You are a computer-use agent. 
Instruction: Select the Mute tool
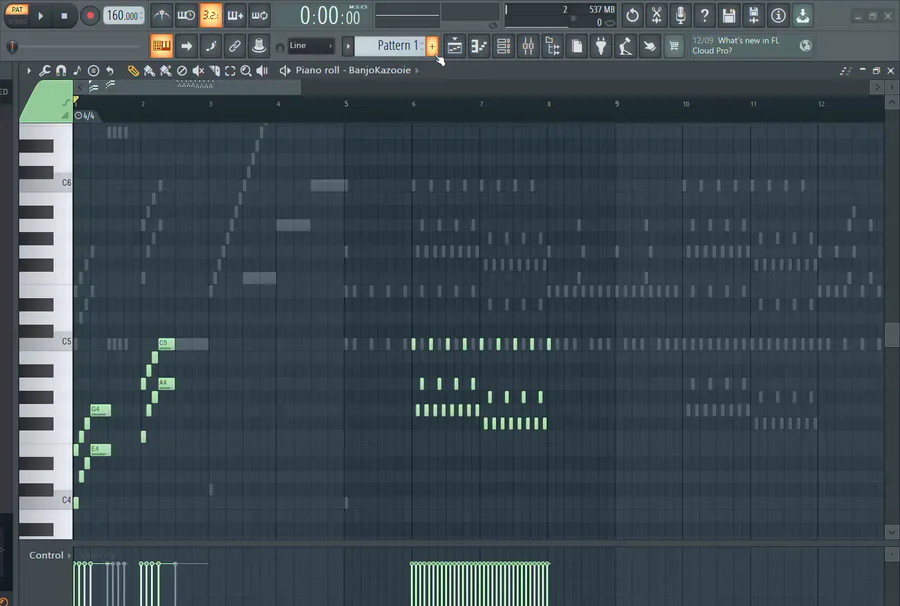[x=198, y=71]
